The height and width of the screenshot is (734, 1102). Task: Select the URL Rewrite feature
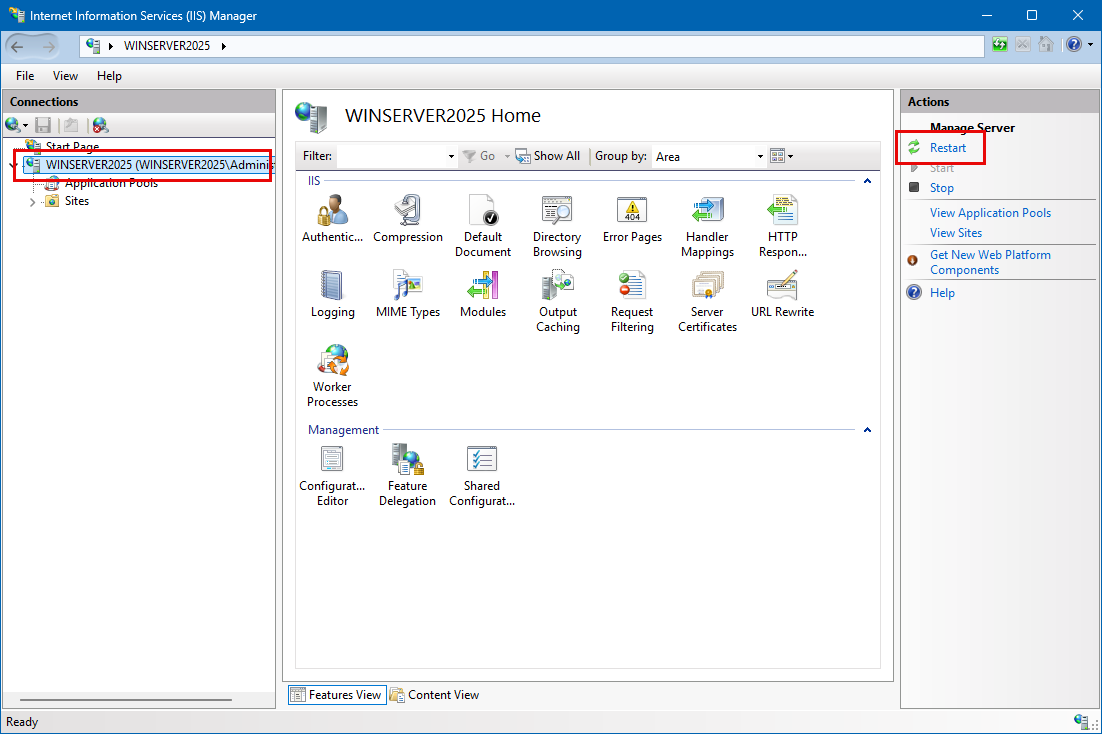click(782, 288)
